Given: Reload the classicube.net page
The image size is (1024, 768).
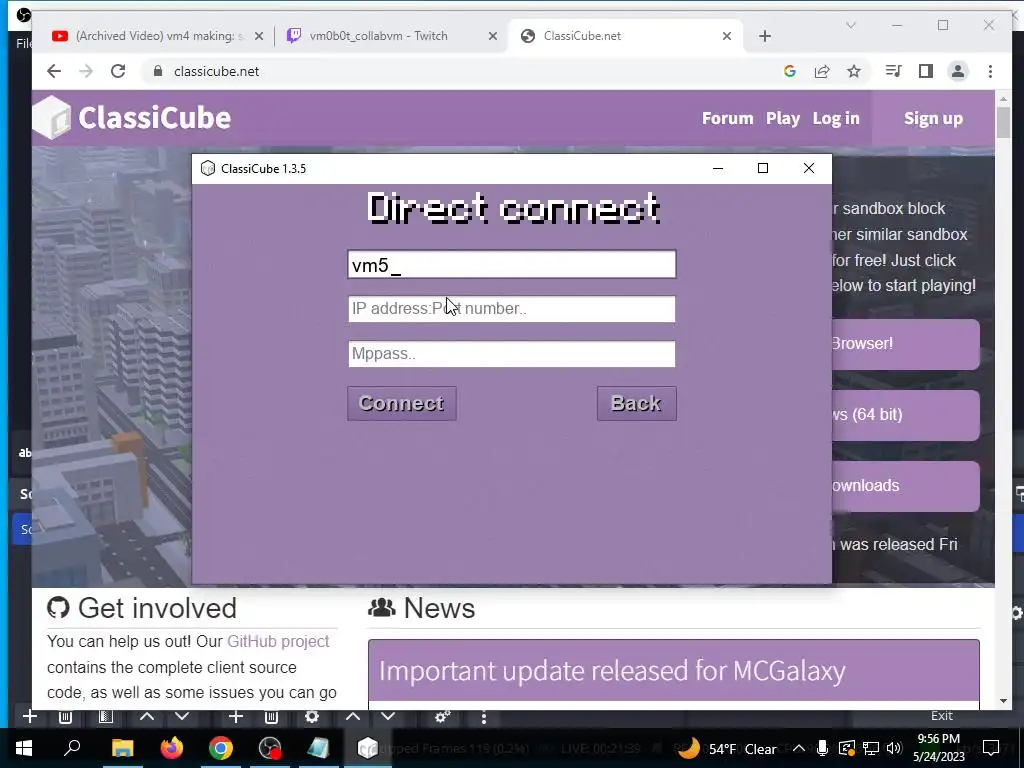Looking at the screenshot, I should [x=118, y=71].
